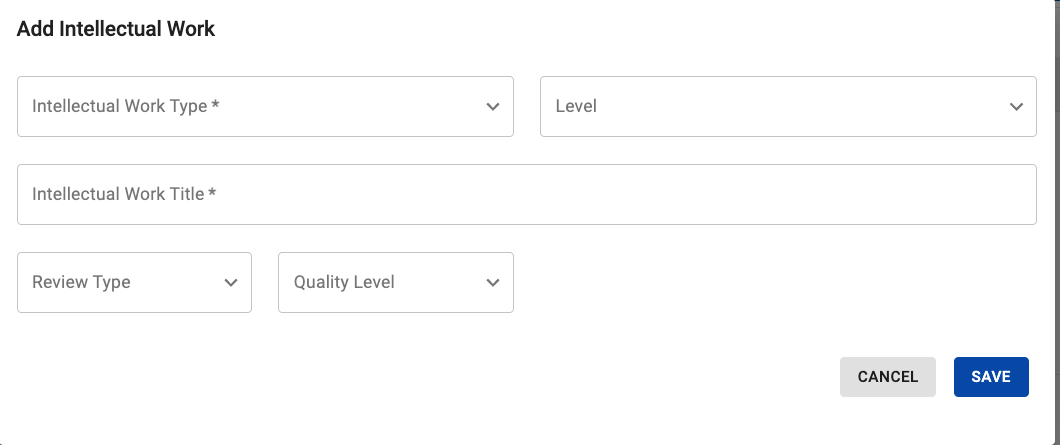Click the "Review Type" label text
The width and height of the screenshot is (1060, 445).
tap(81, 283)
